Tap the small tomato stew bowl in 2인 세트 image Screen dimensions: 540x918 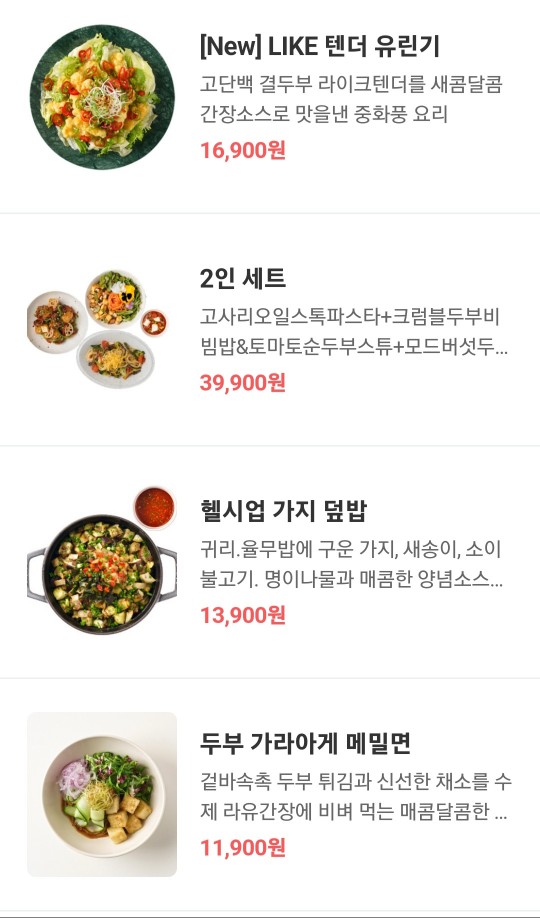click(x=154, y=323)
